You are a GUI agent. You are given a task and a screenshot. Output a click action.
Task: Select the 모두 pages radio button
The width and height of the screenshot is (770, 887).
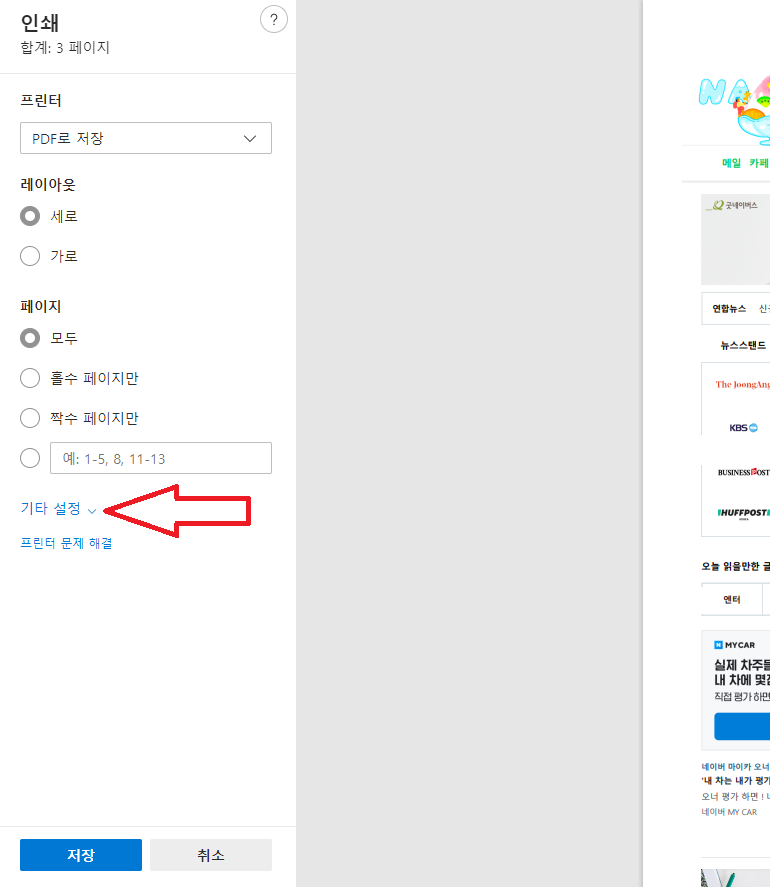pos(30,338)
